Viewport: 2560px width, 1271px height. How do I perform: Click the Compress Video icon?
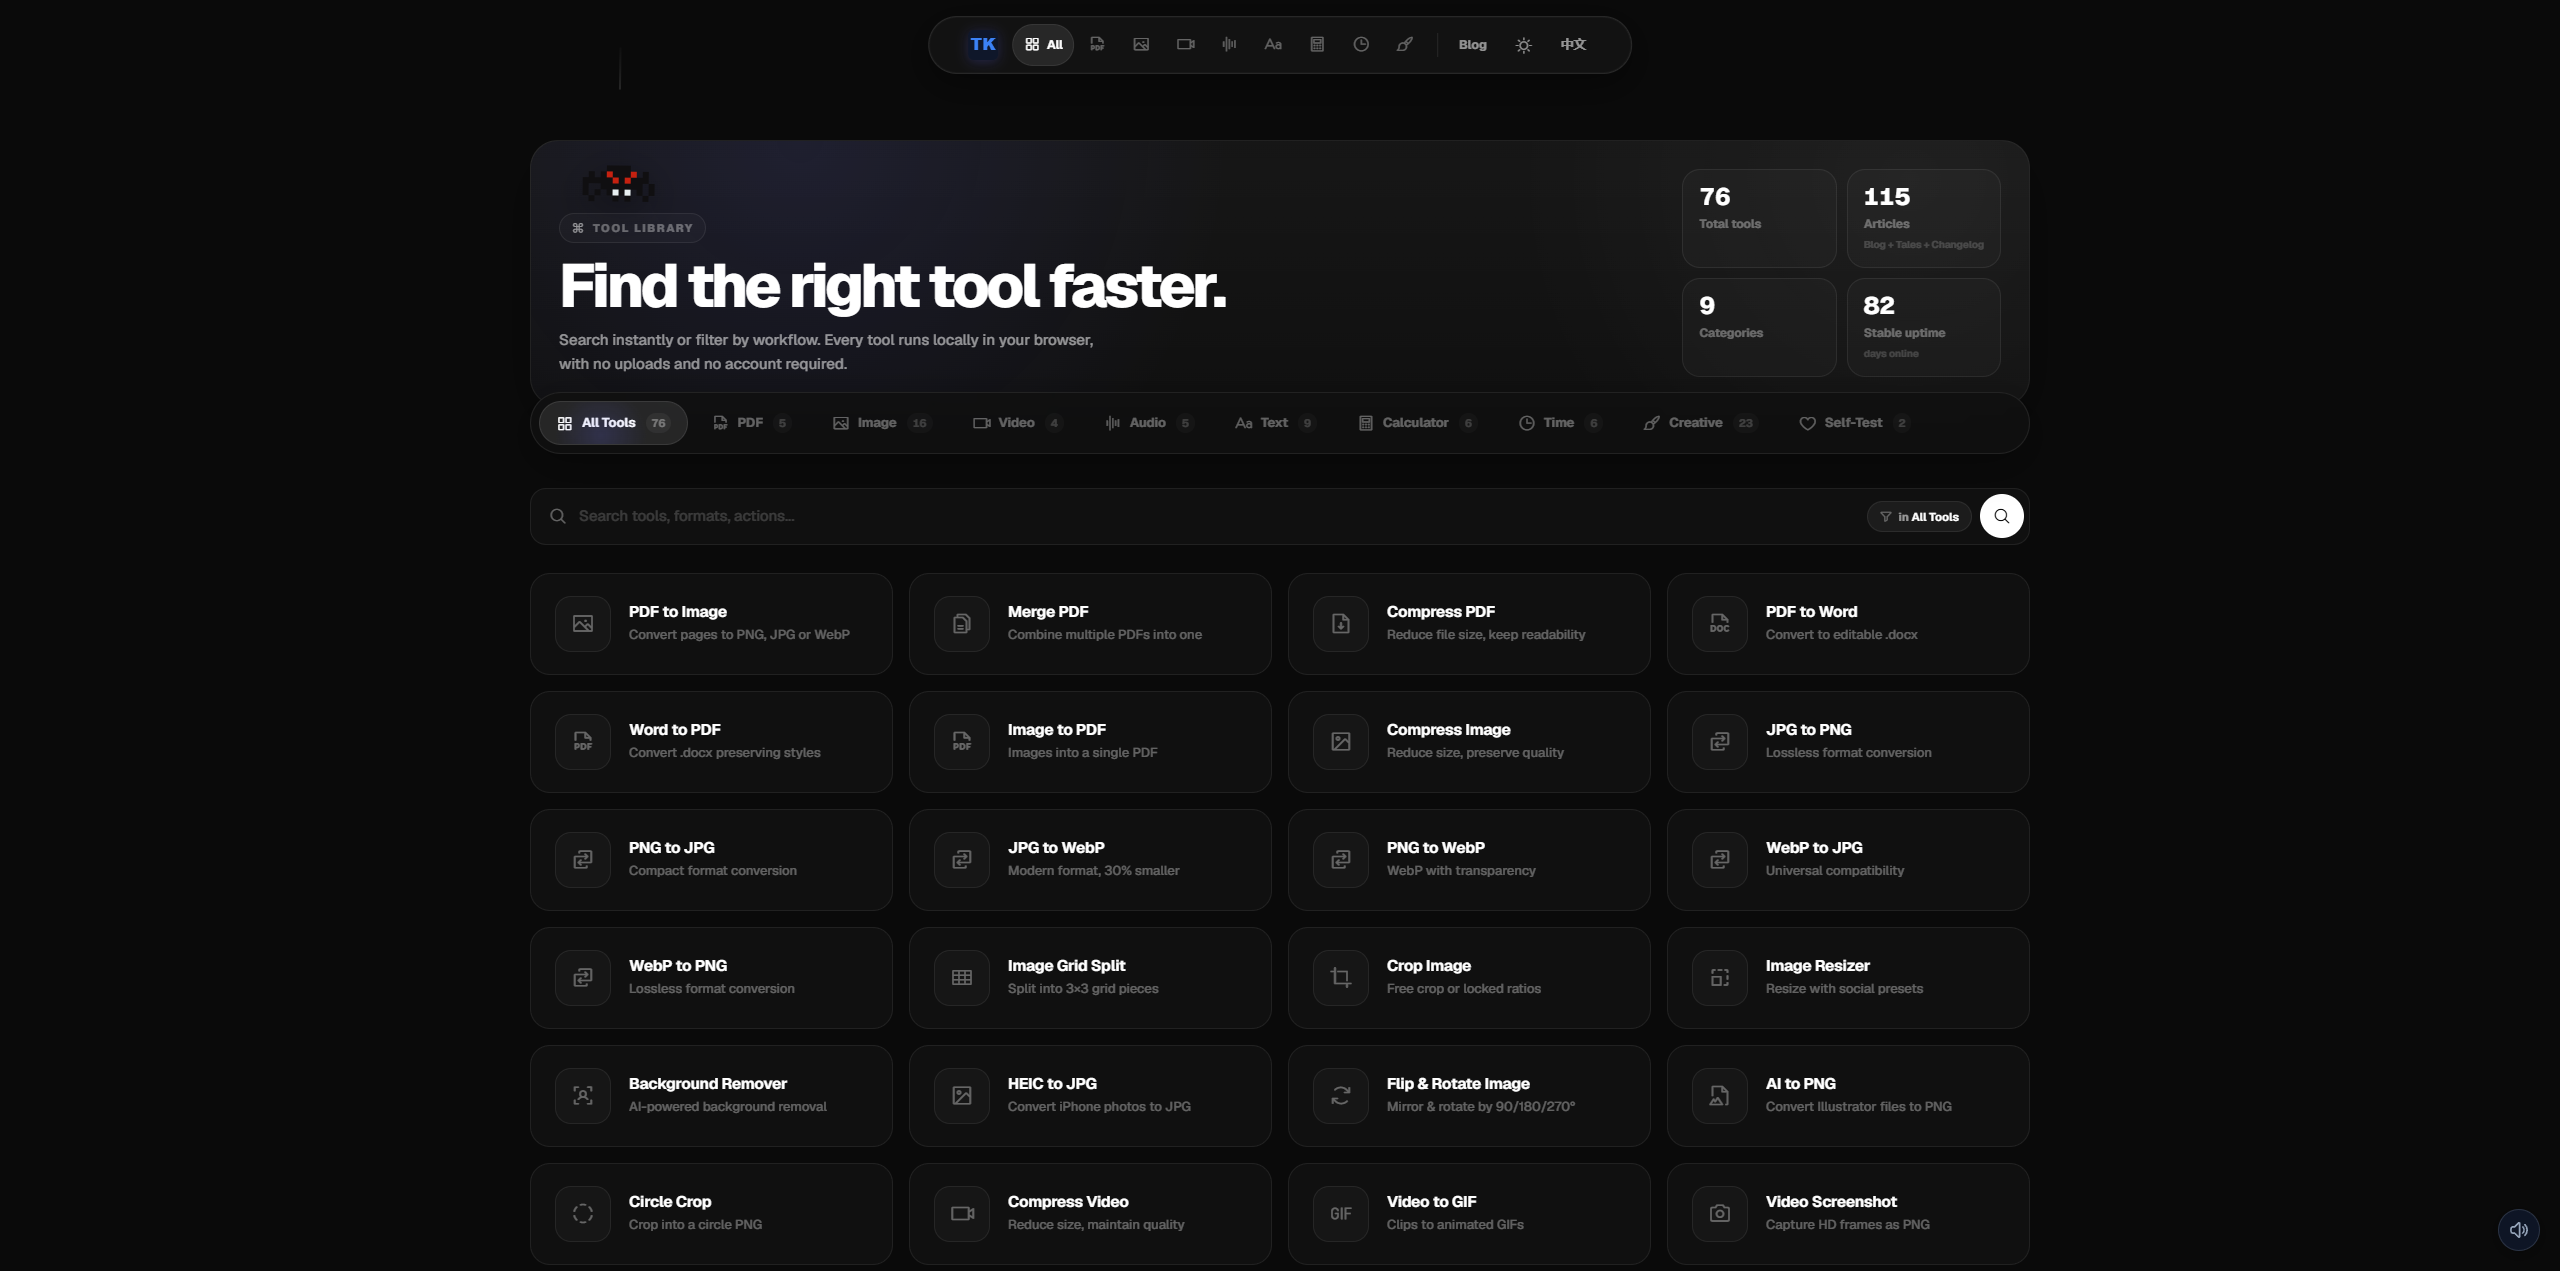coord(962,1214)
